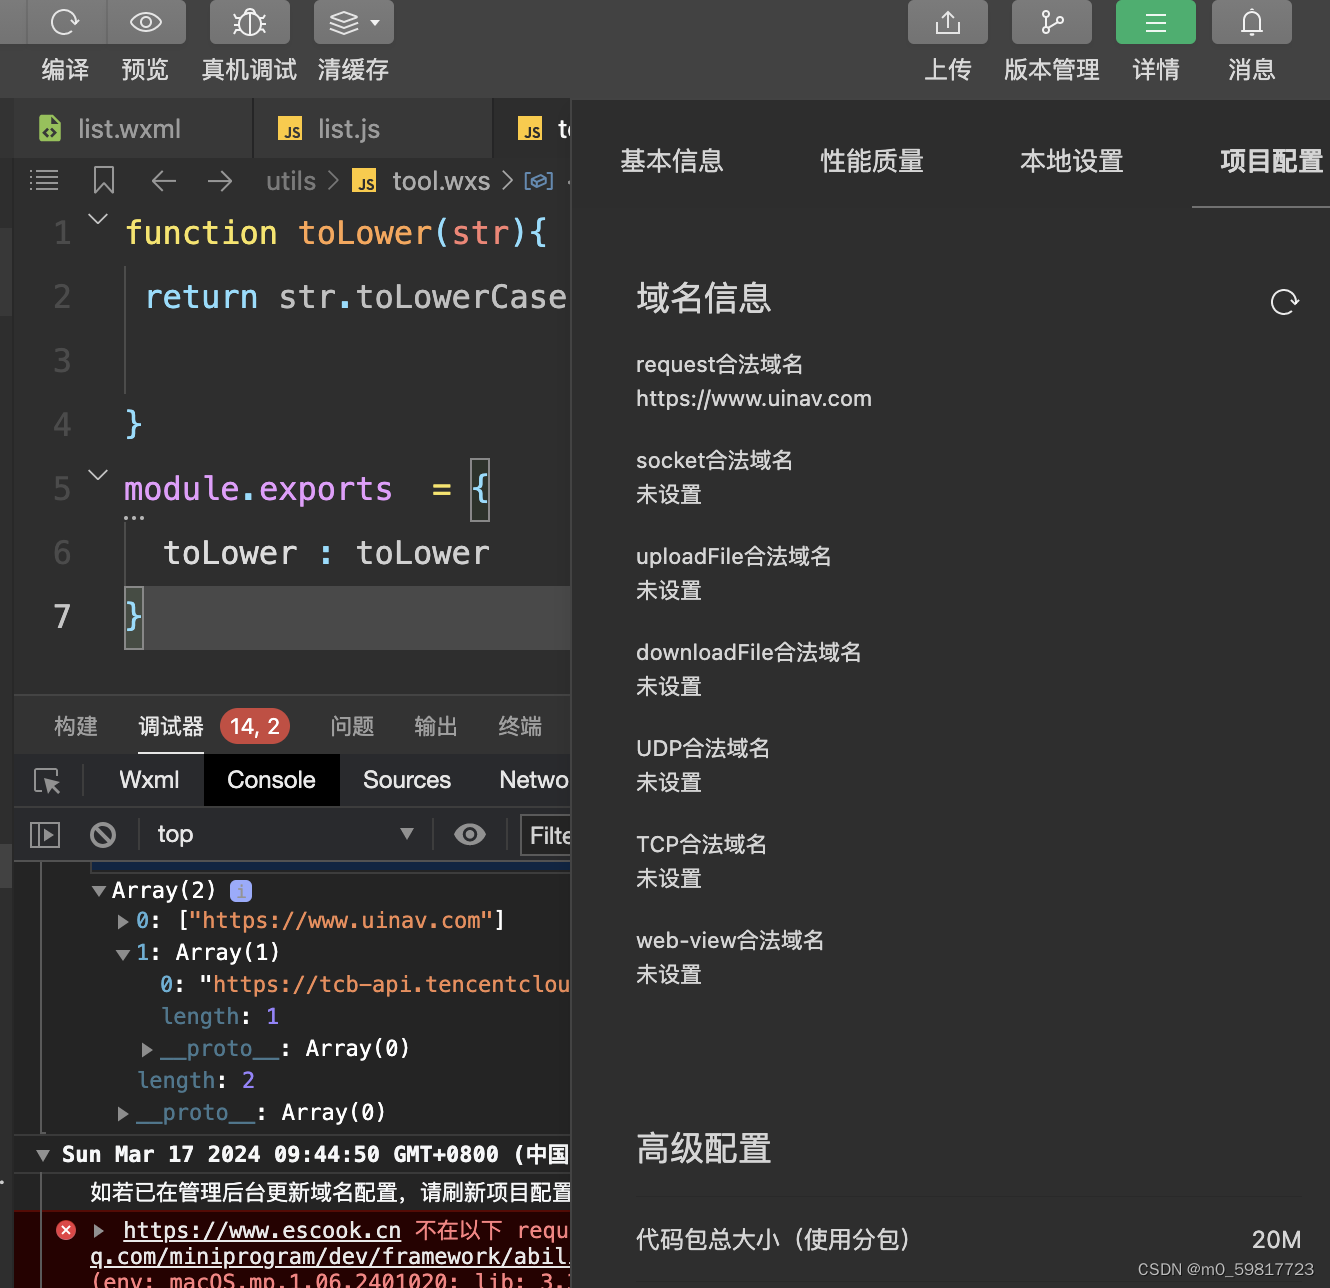1330x1288 pixels.
Task: Collapse the module.exports block at line 5
Action: pos(98,474)
